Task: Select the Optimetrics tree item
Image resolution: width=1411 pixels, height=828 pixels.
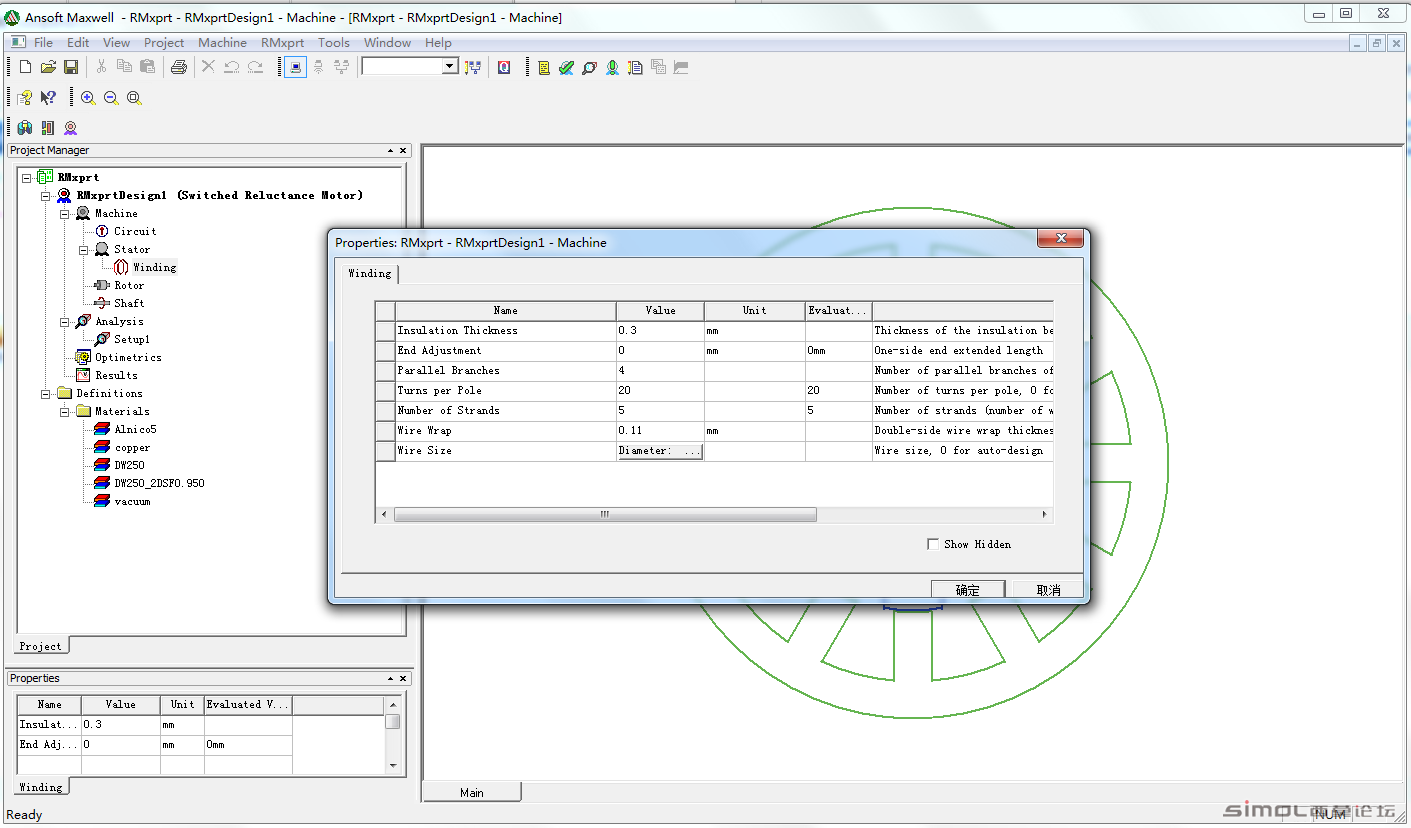Action: 128,357
